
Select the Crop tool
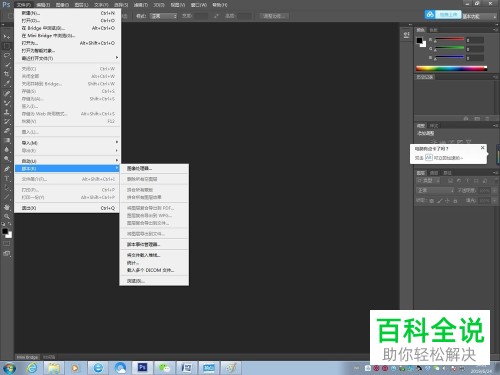[7, 74]
